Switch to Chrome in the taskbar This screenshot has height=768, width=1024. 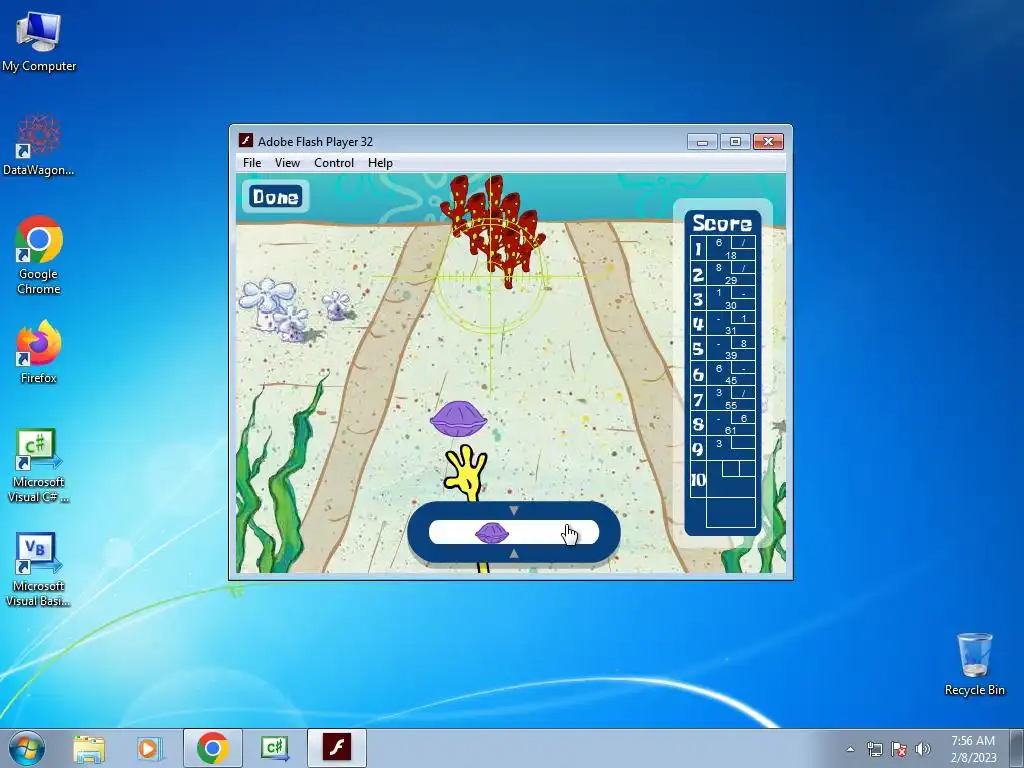click(x=213, y=748)
